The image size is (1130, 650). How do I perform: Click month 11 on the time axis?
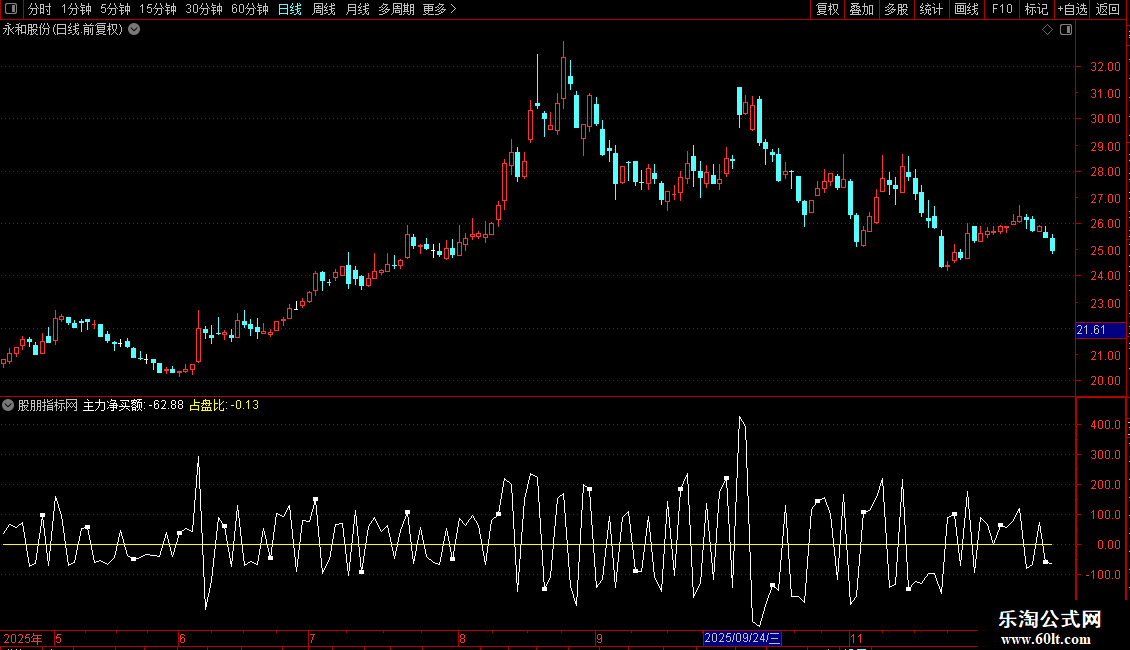(x=856, y=638)
